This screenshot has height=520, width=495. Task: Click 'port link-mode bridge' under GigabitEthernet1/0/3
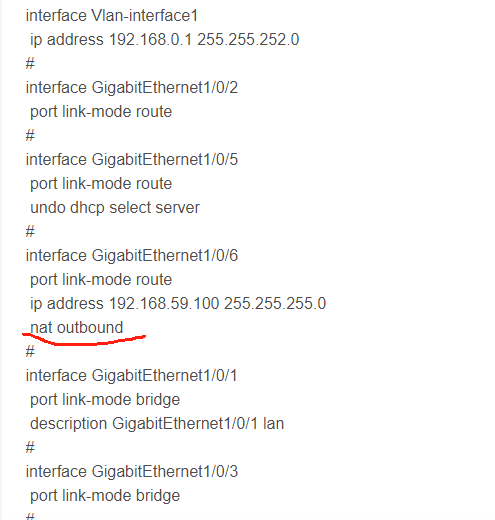105,496
